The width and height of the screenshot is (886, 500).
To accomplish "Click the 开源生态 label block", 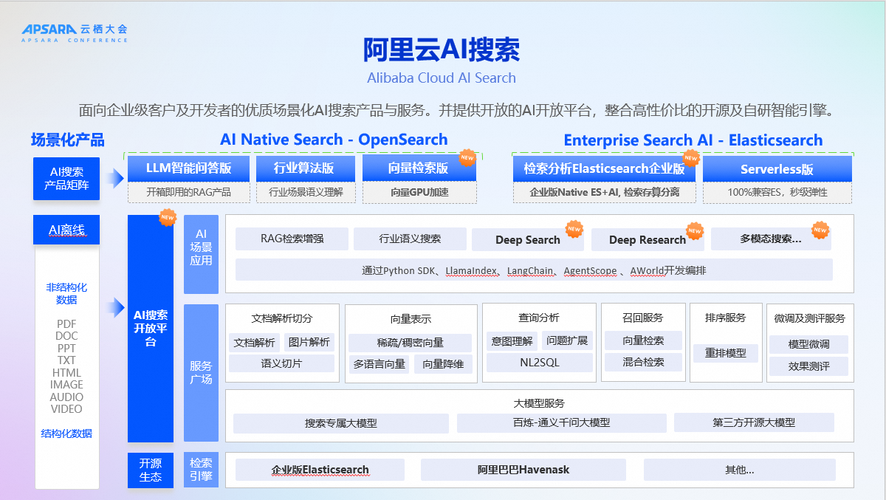I will point(150,470).
